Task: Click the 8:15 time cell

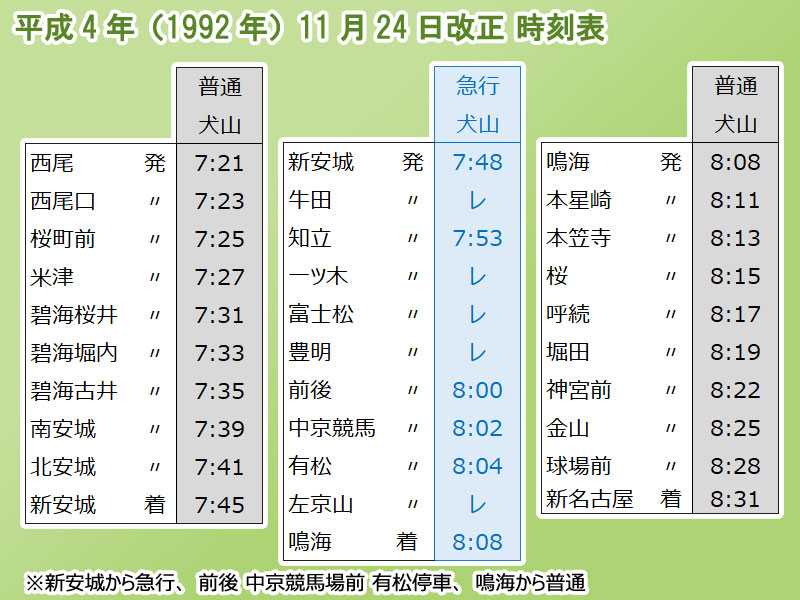Action: (x=735, y=276)
